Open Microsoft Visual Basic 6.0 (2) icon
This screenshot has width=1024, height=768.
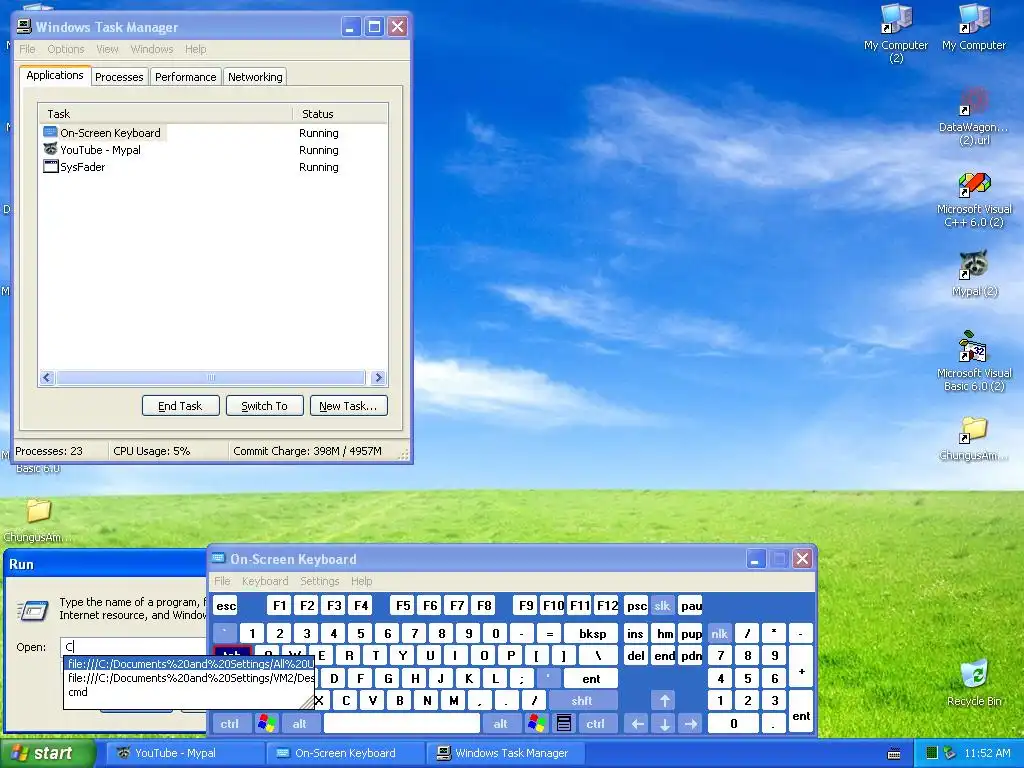(x=973, y=347)
